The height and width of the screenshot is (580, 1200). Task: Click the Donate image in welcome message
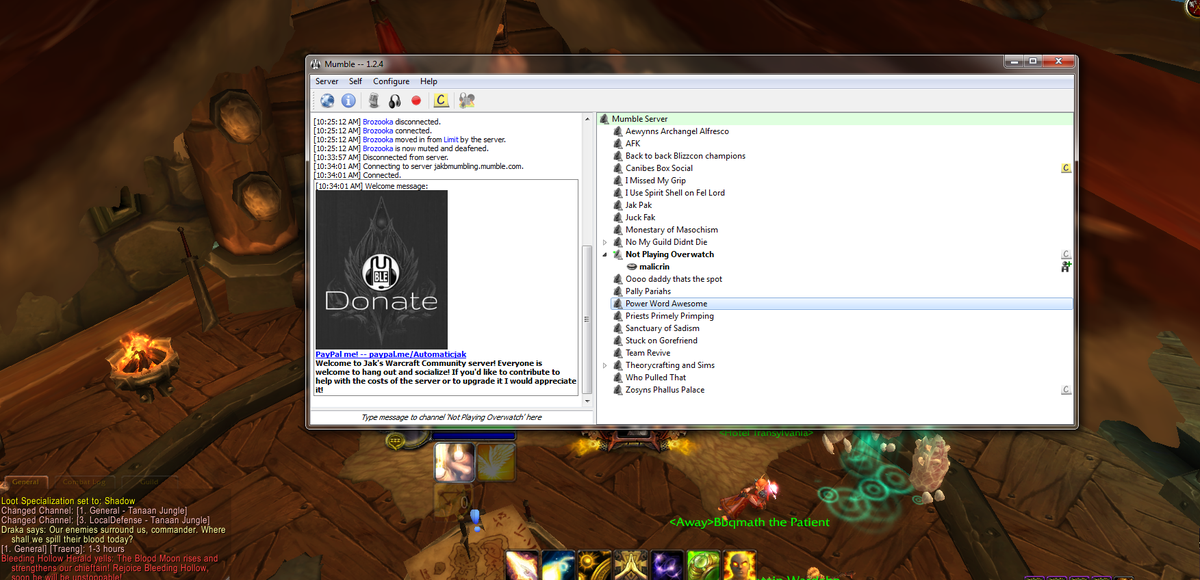tap(381, 270)
